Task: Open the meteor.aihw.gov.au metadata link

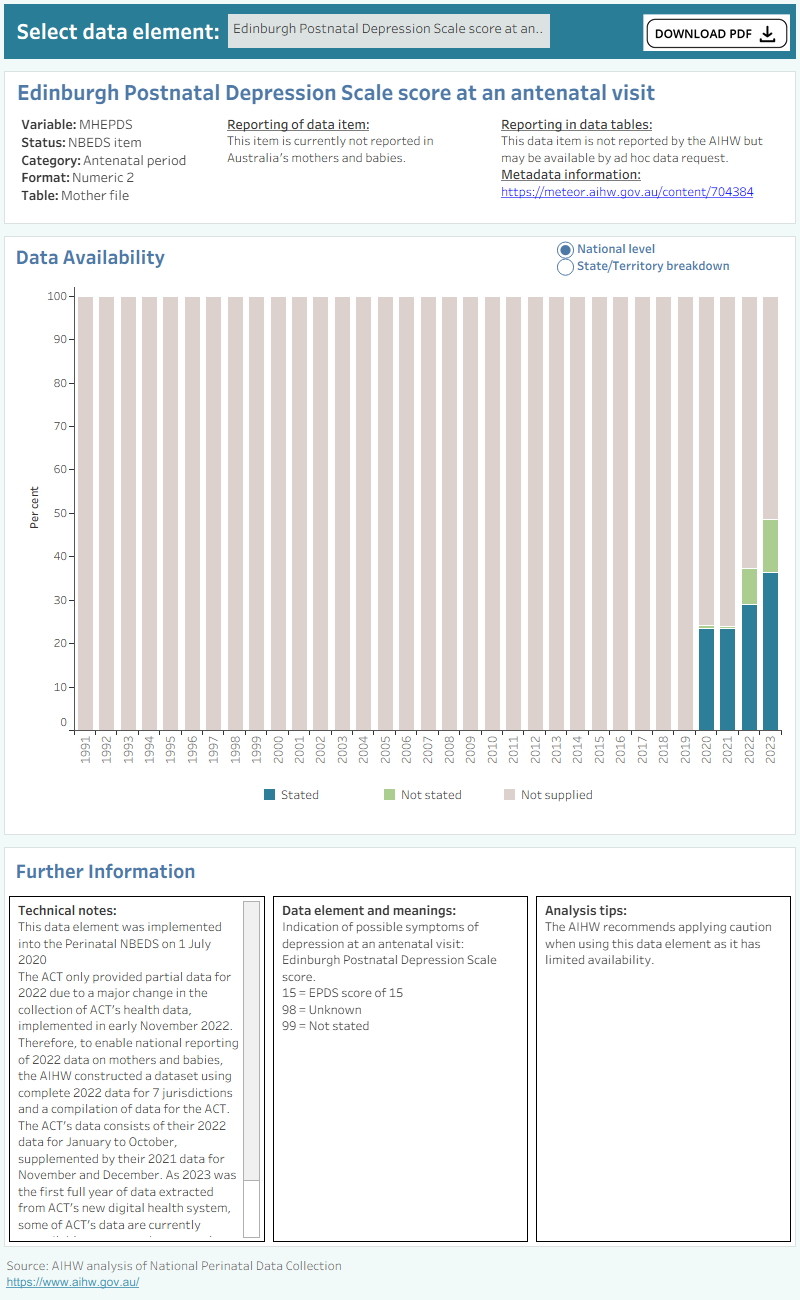Action: (x=627, y=191)
